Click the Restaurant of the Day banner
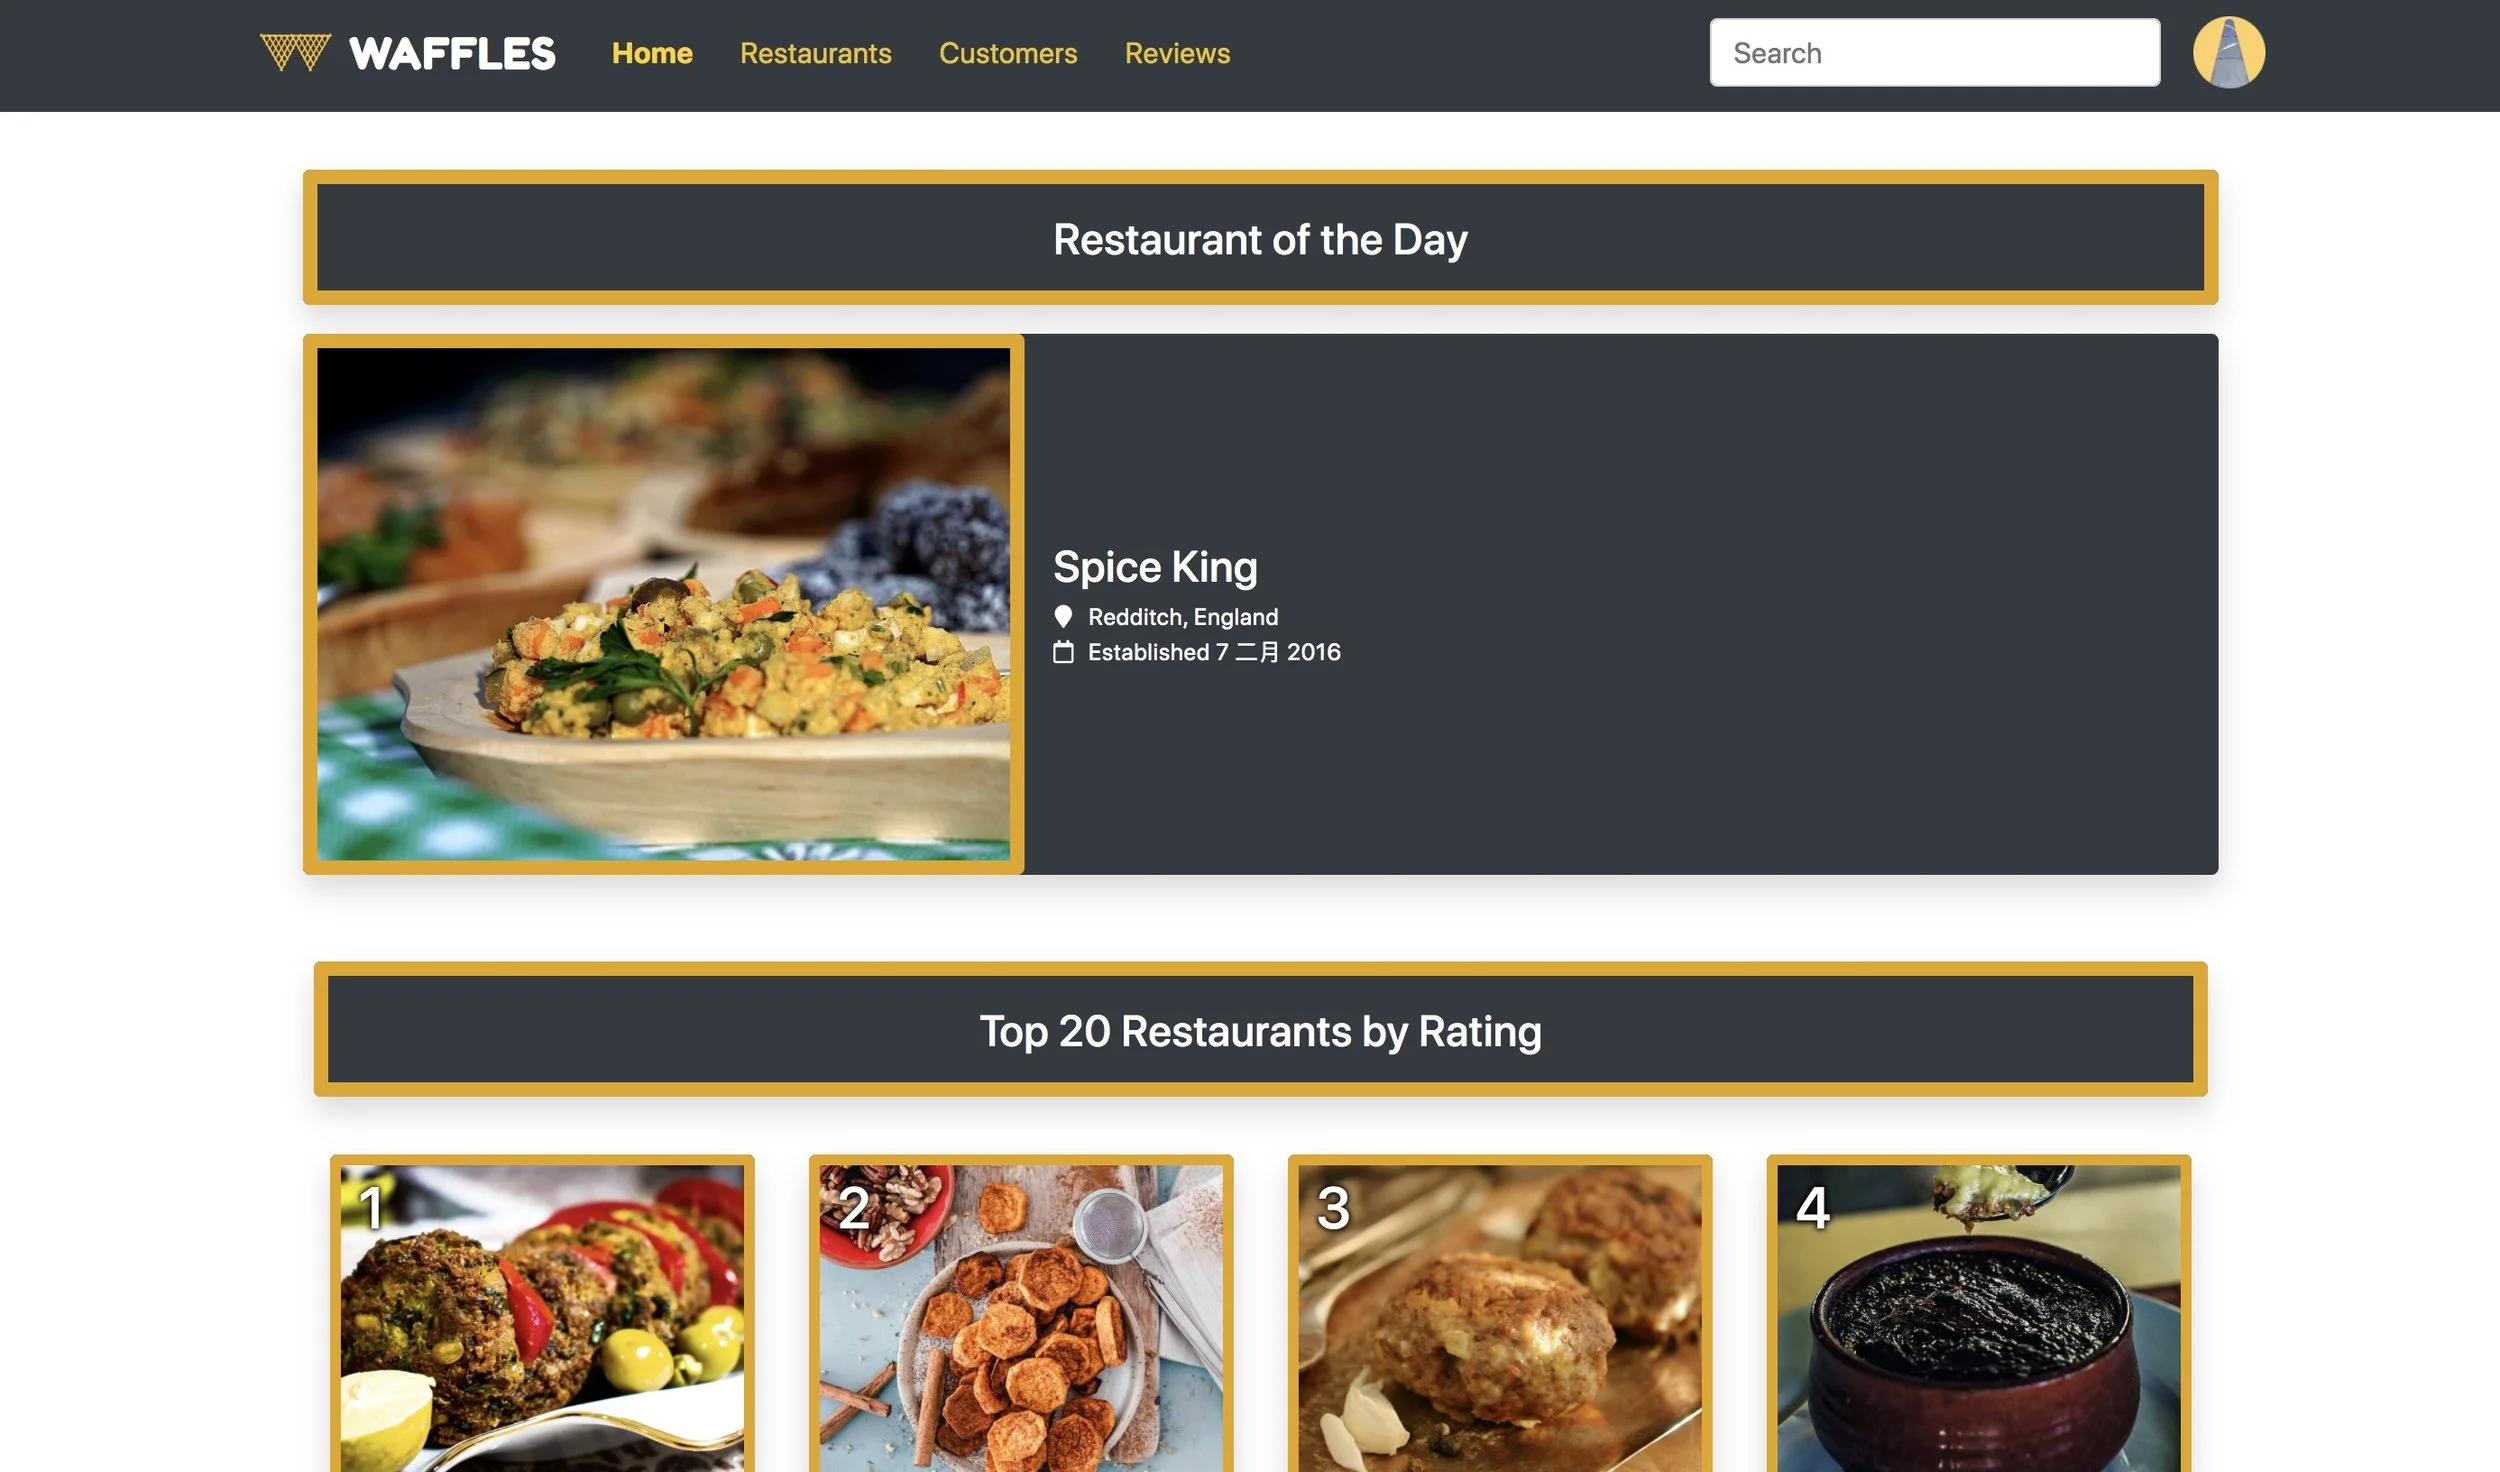This screenshot has width=2500, height=1472. pos(1260,238)
